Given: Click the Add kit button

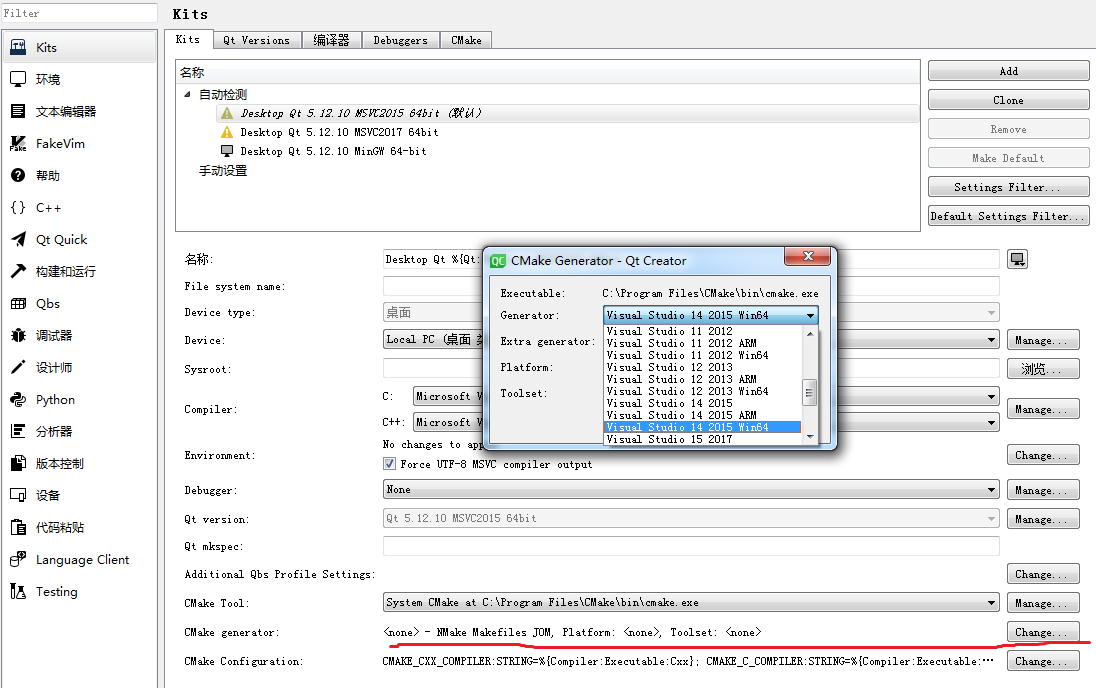Looking at the screenshot, I should [x=1009, y=71].
